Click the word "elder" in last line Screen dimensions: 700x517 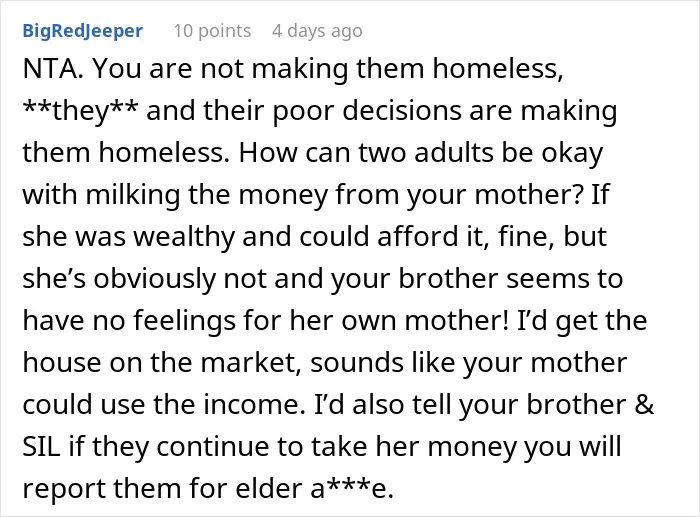coord(269,488)
